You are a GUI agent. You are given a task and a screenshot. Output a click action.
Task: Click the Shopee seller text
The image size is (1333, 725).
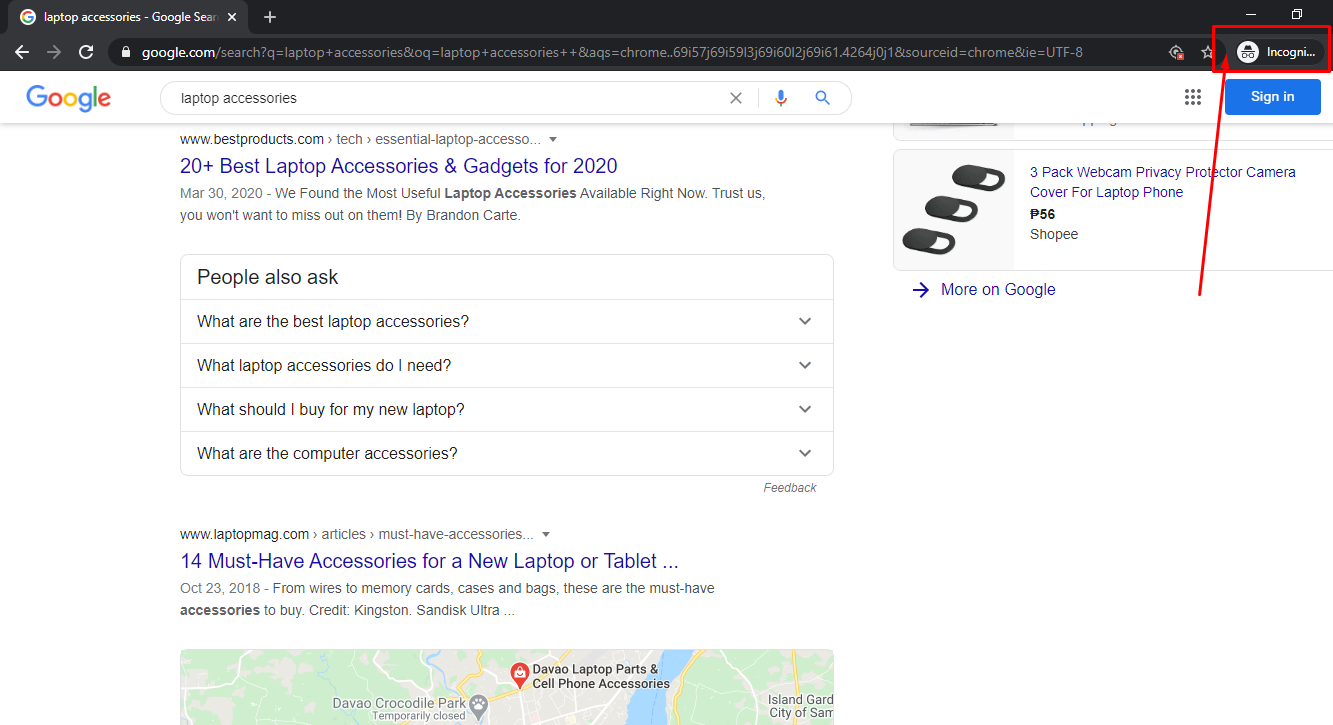(x=1054, y=234)
